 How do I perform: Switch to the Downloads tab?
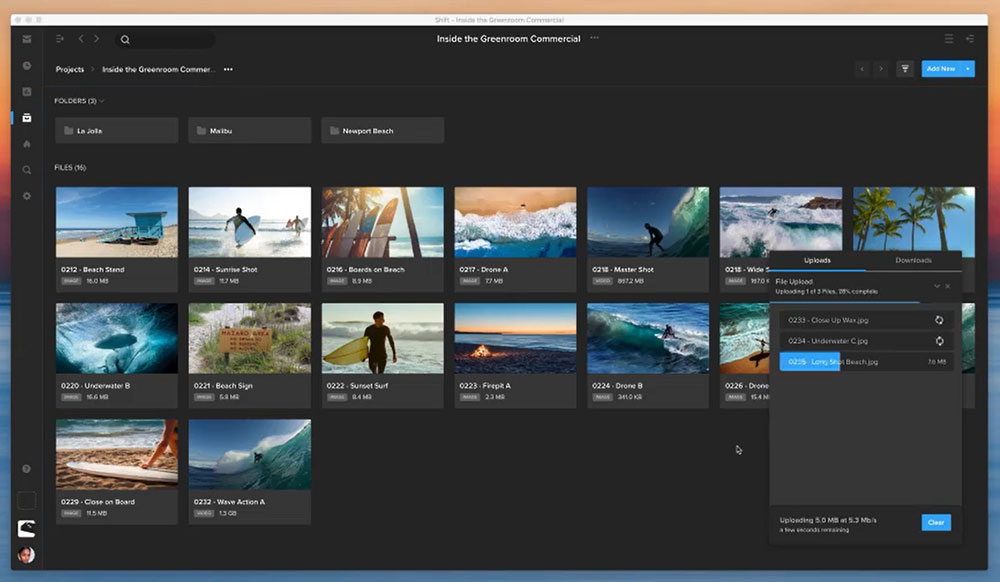[x=913, y=260]
